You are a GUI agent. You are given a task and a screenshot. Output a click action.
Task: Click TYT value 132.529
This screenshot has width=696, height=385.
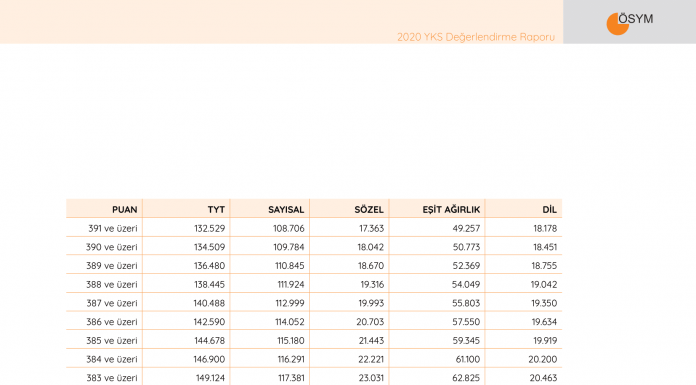click(210, 228)
